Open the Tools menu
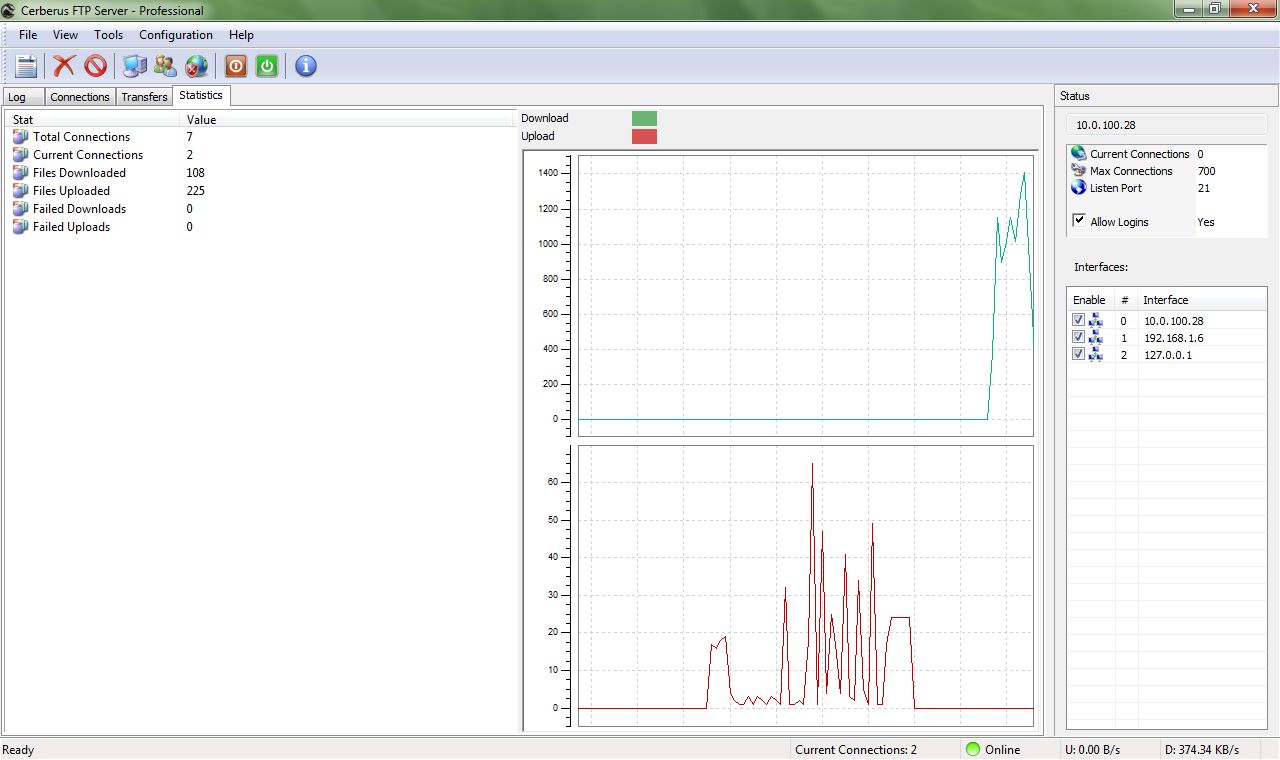The image size is (1280, 760). point(108,35)
